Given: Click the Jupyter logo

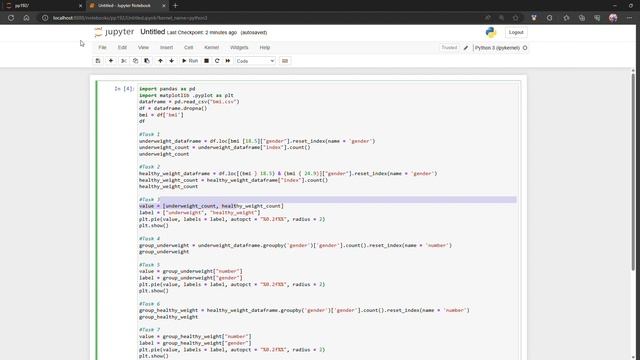Looking at the screenshot, I should (x=114, y=32).
